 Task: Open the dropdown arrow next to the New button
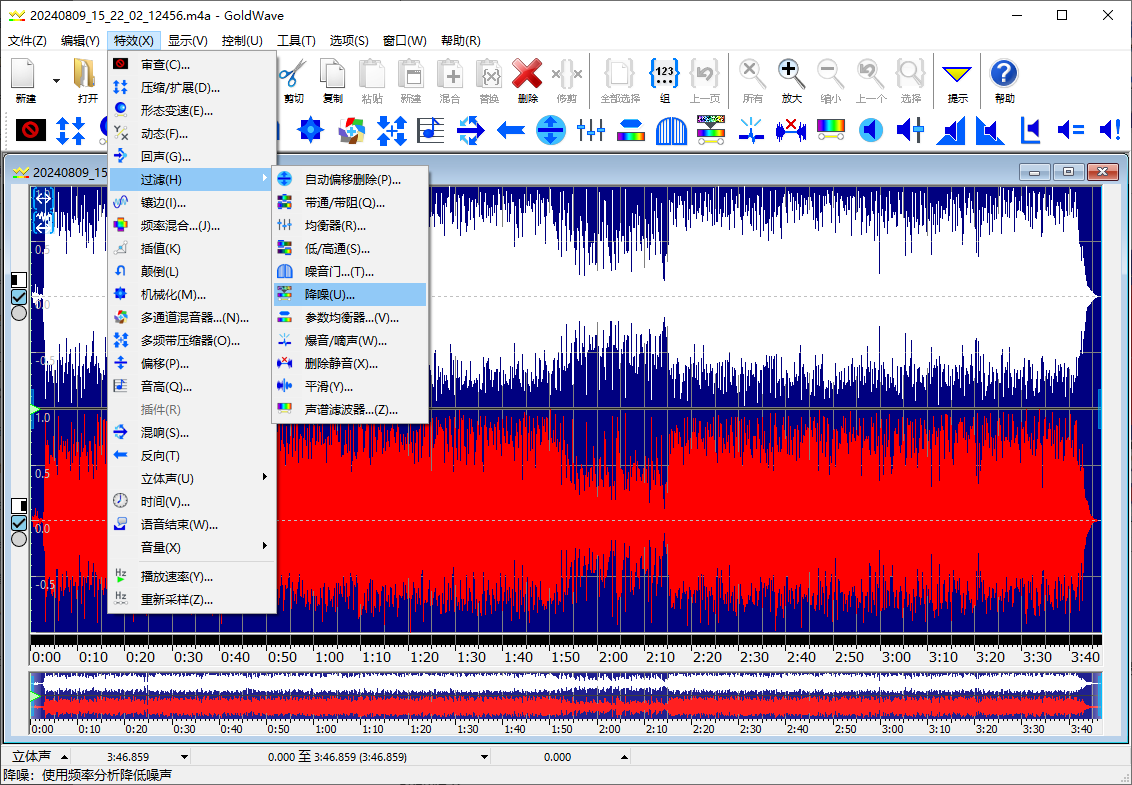(x=56, y=80)
